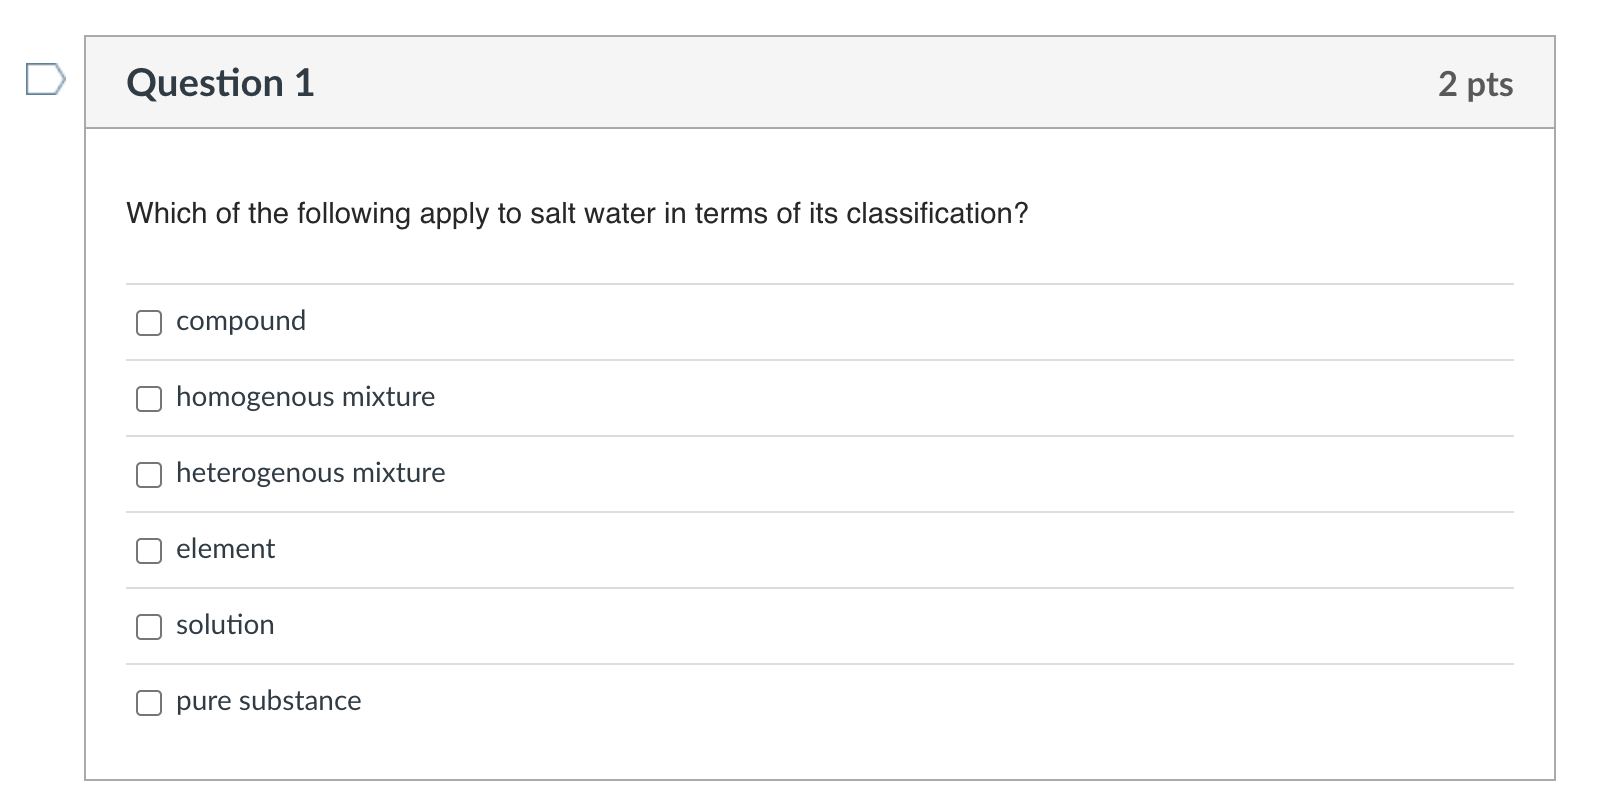Click the homogenous mixture answer text
Image resolution: width=1618 pixels, height=810 pixels.
(305, 397)
